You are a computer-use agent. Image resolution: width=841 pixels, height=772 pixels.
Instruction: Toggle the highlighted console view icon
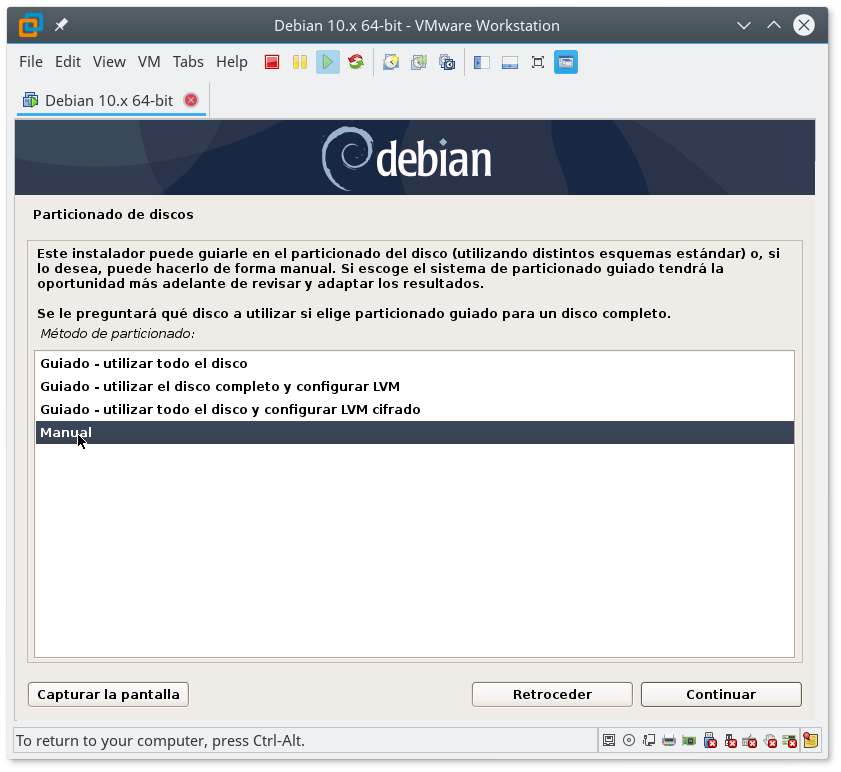(x=565, y=62)
